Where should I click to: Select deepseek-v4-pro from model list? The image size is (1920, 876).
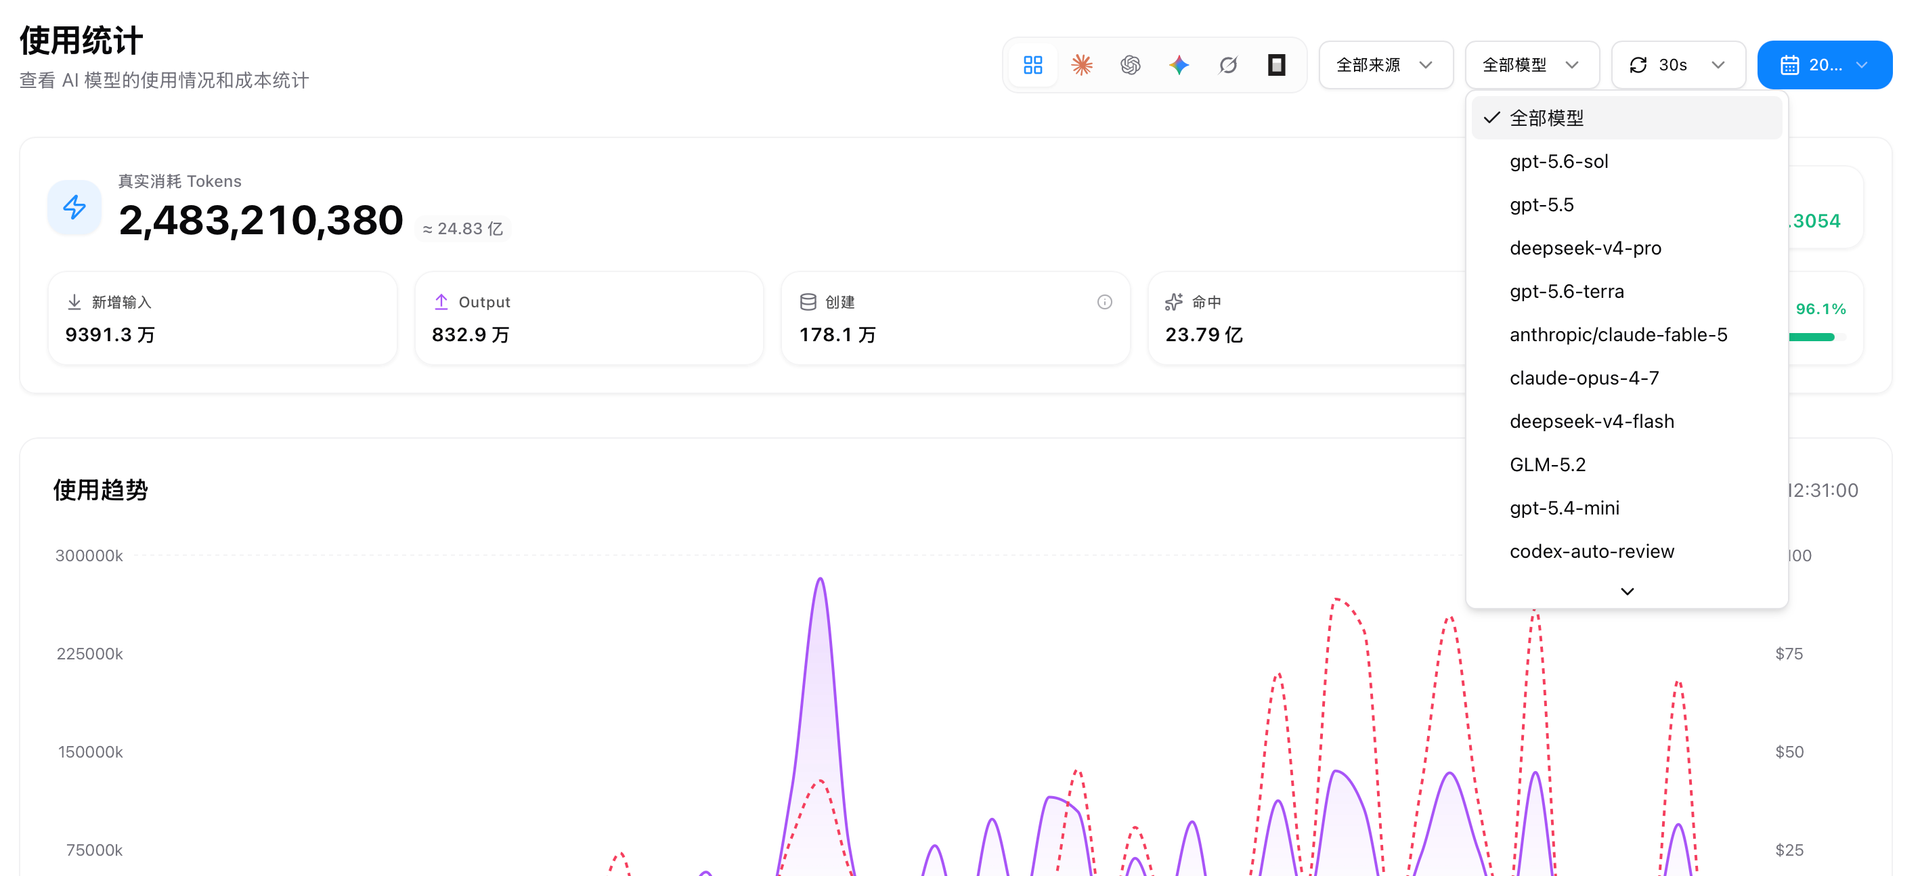tap(1627, 248)
